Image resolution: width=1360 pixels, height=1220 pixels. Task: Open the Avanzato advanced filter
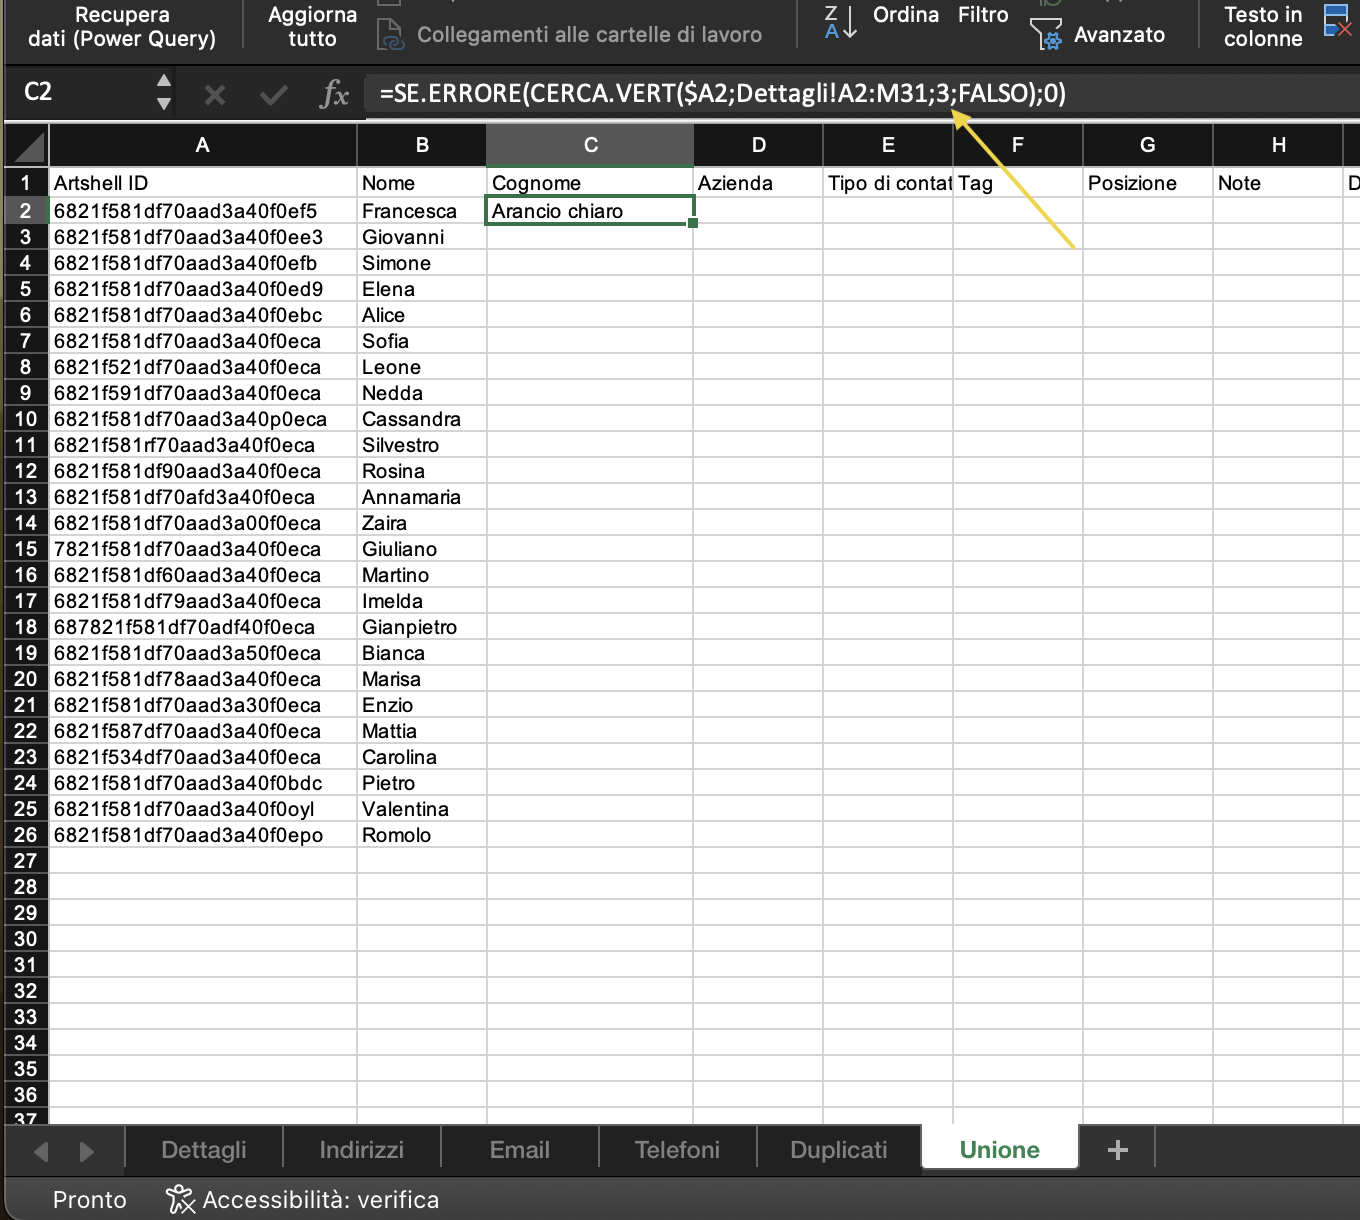1098,35
